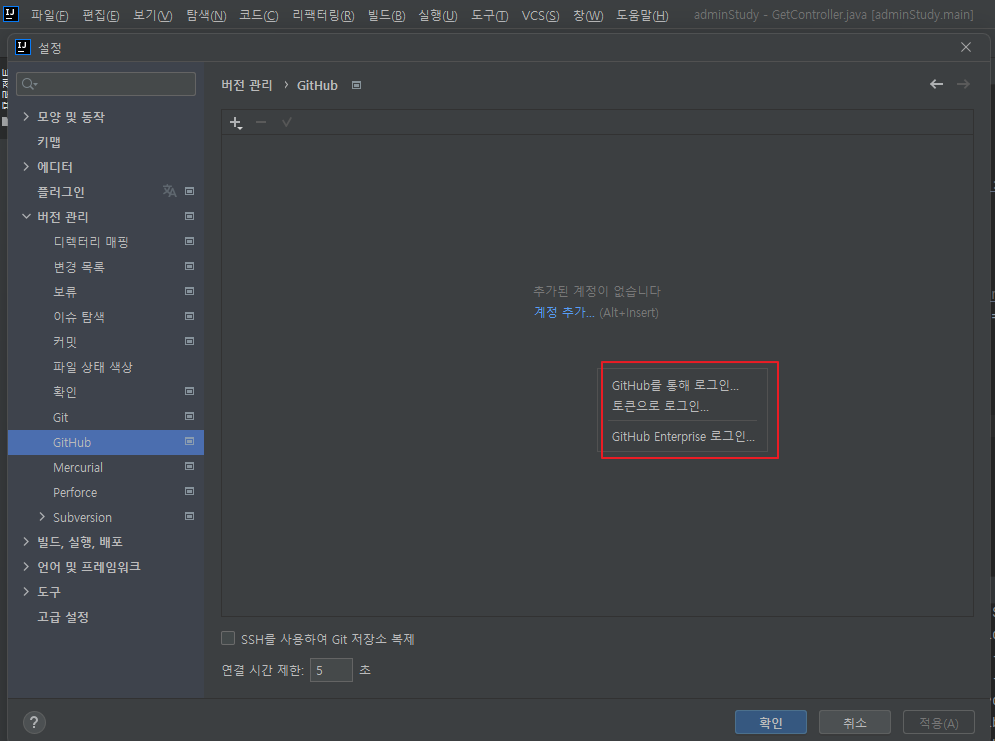This screenshot has width=995, height=741.
Task: Close the 설정 dialog with X
Action: (x=966, y=48)
